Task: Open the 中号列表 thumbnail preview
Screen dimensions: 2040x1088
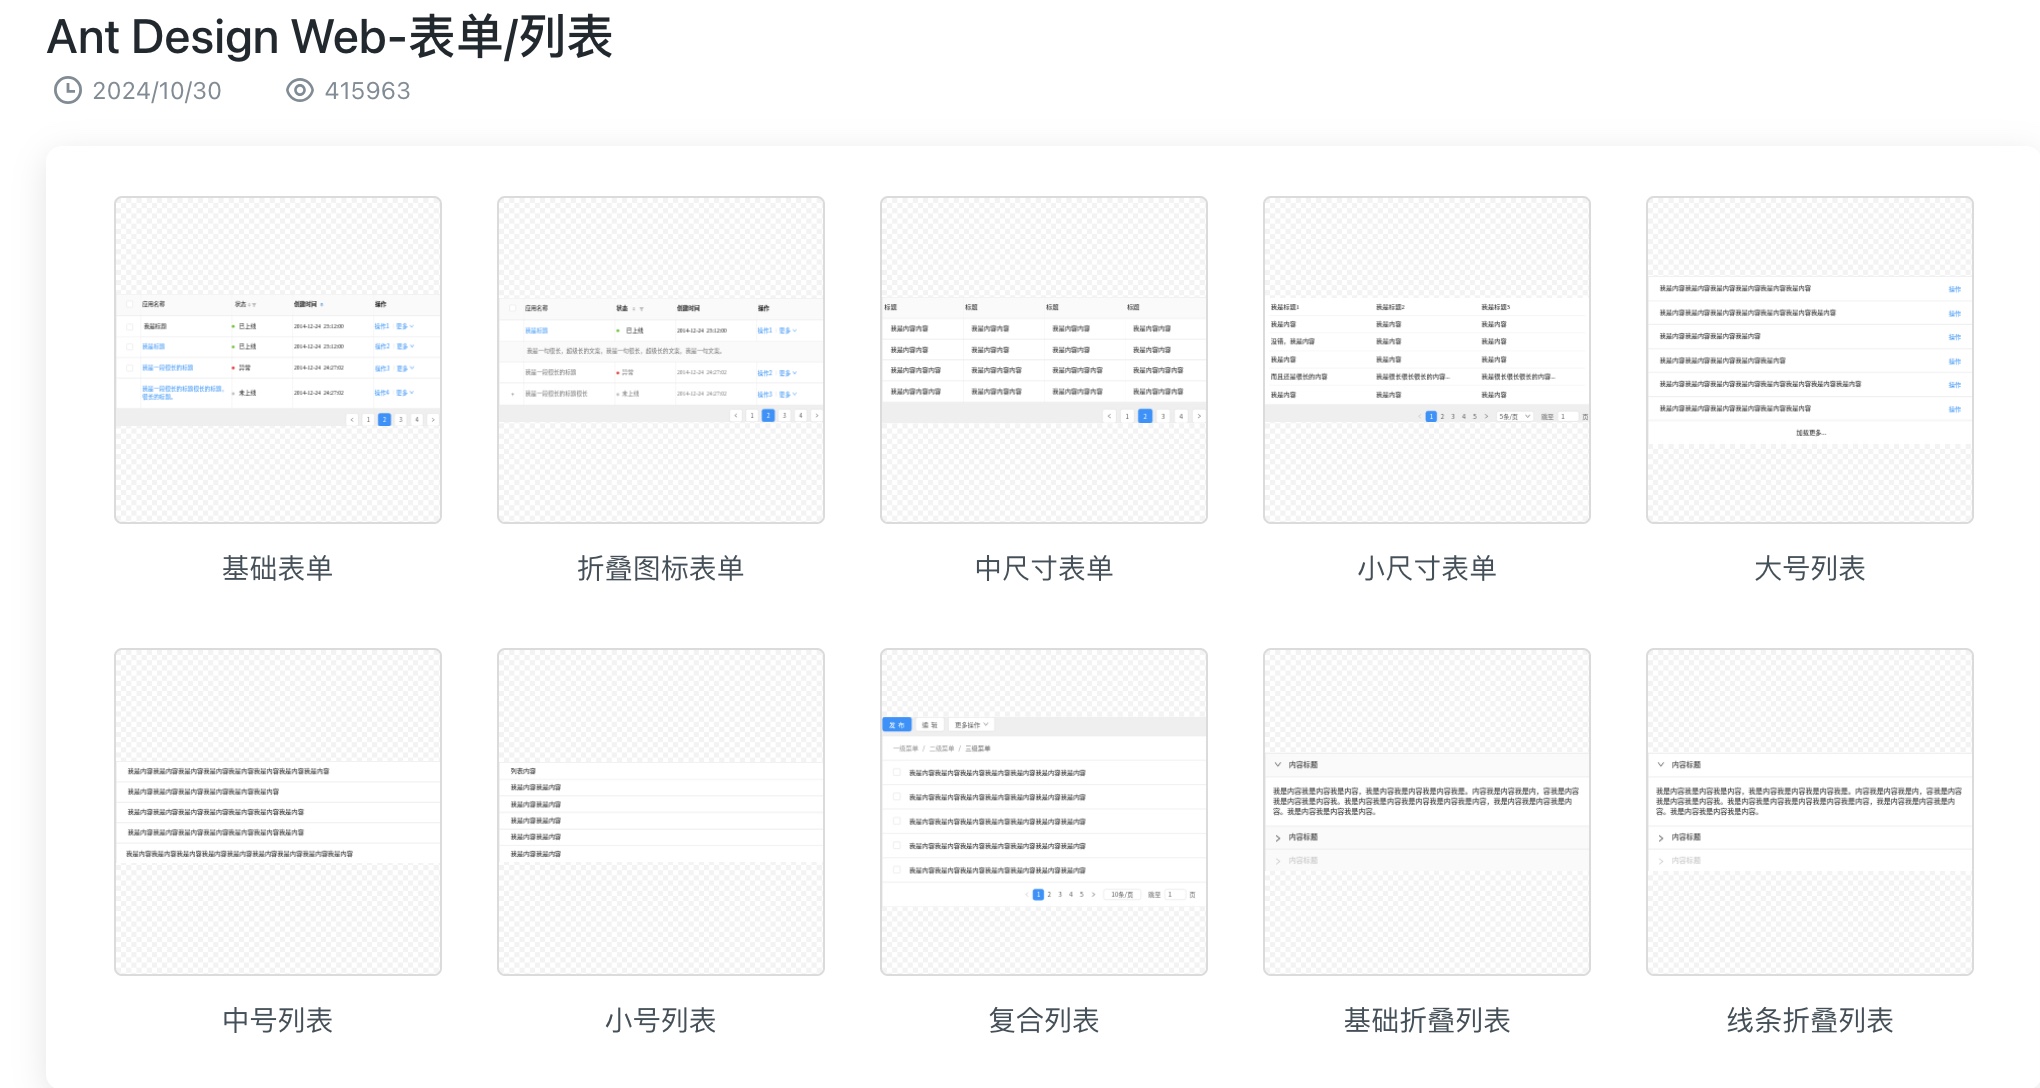Action: [278, 812]
